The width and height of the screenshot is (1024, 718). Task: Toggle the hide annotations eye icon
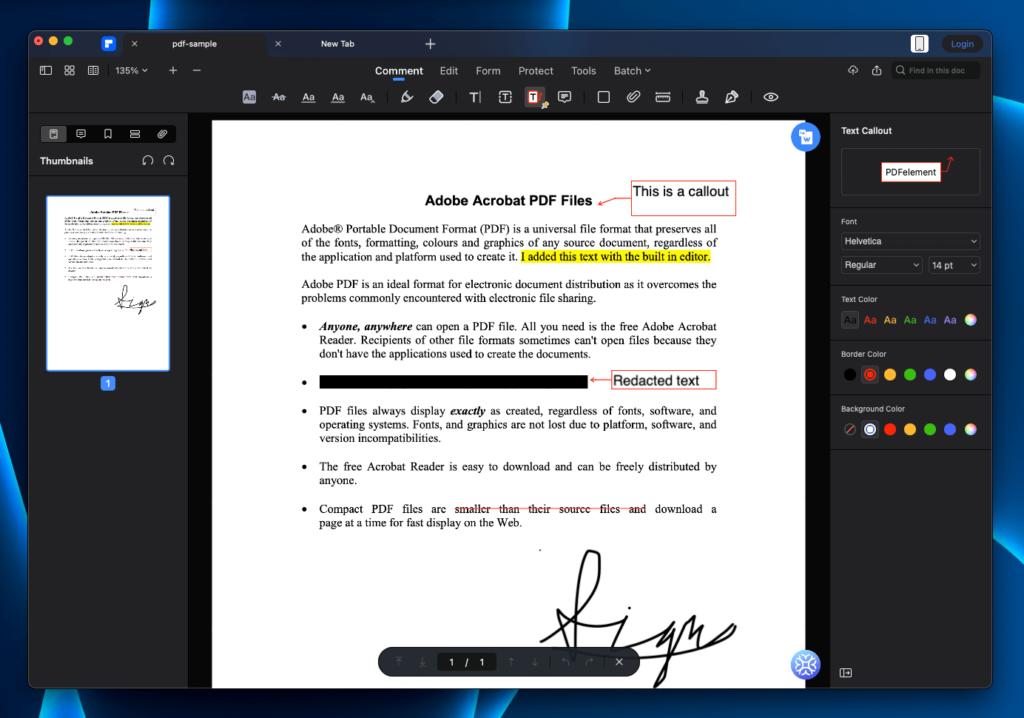(x=771, y=97)
